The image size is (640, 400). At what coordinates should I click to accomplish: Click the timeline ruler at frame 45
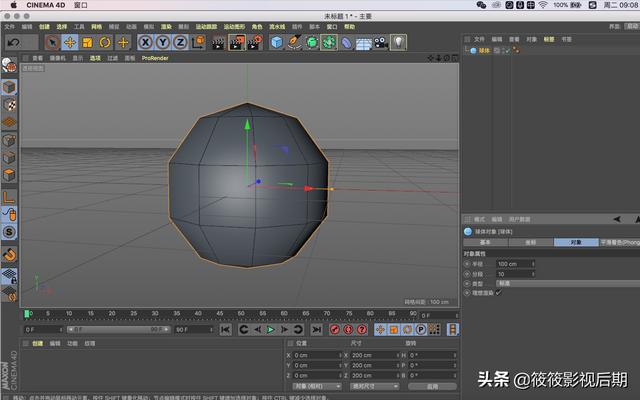click(220, 313)
